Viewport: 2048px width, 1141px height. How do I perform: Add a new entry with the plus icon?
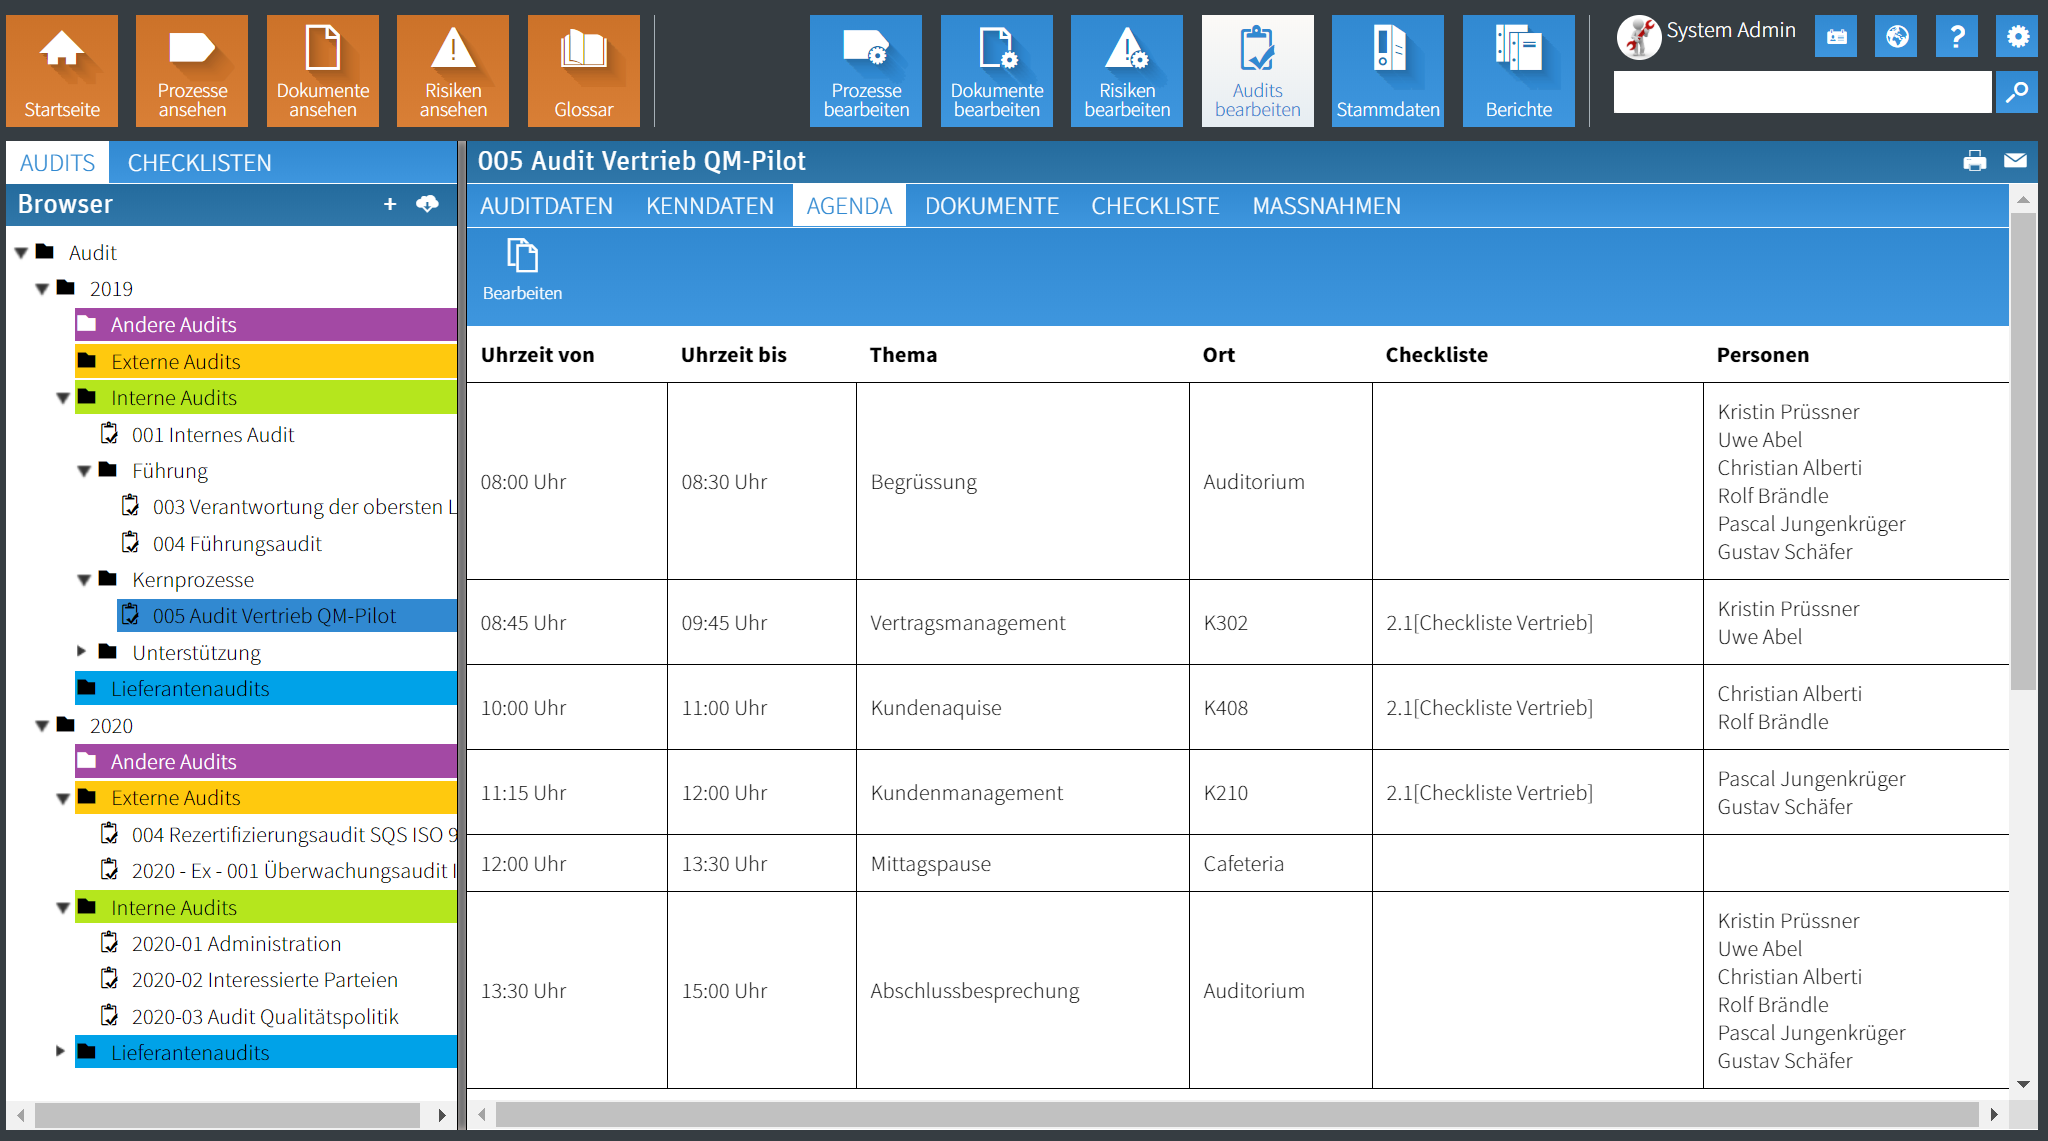[390, 204]
